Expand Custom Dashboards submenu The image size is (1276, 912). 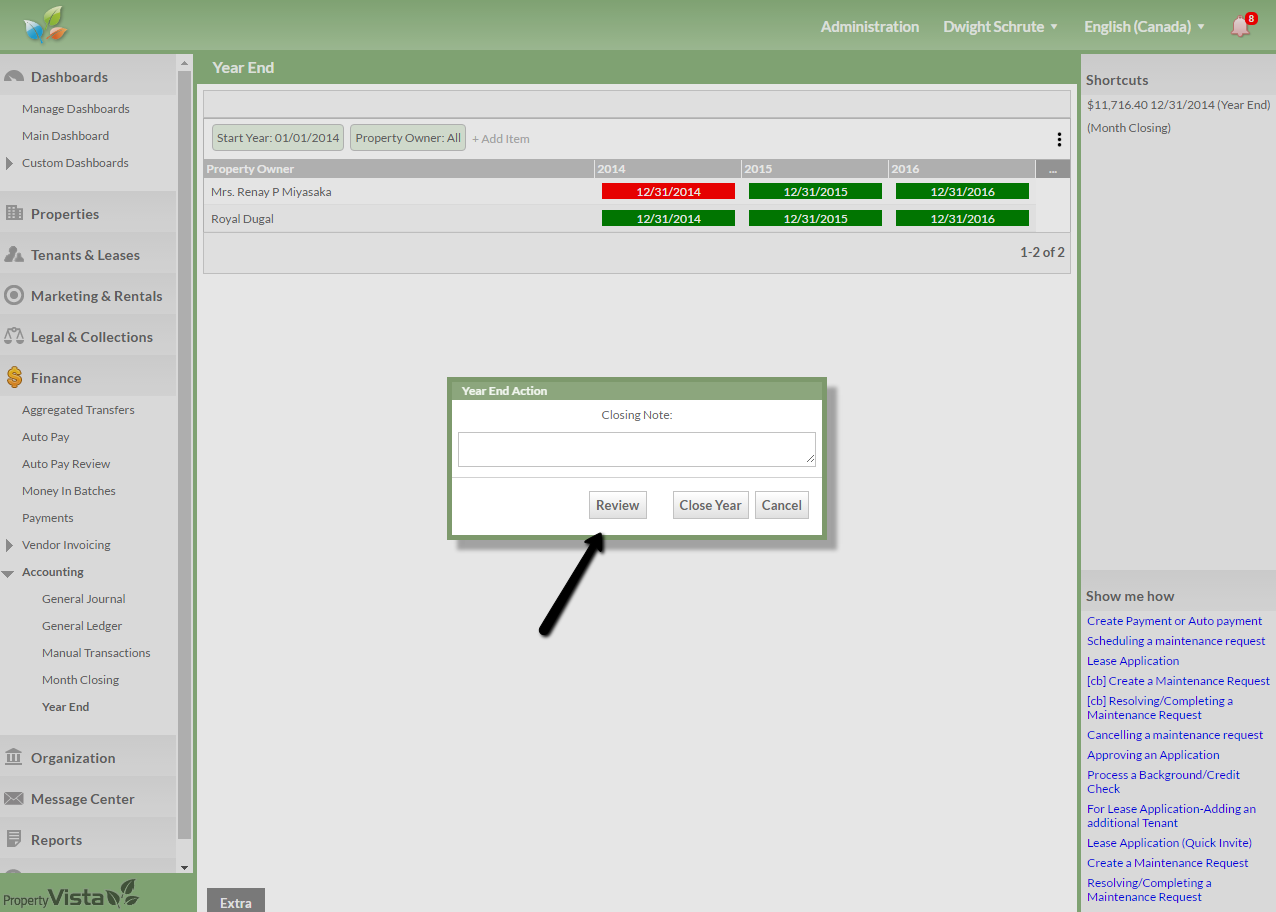[x=10, y=163]
